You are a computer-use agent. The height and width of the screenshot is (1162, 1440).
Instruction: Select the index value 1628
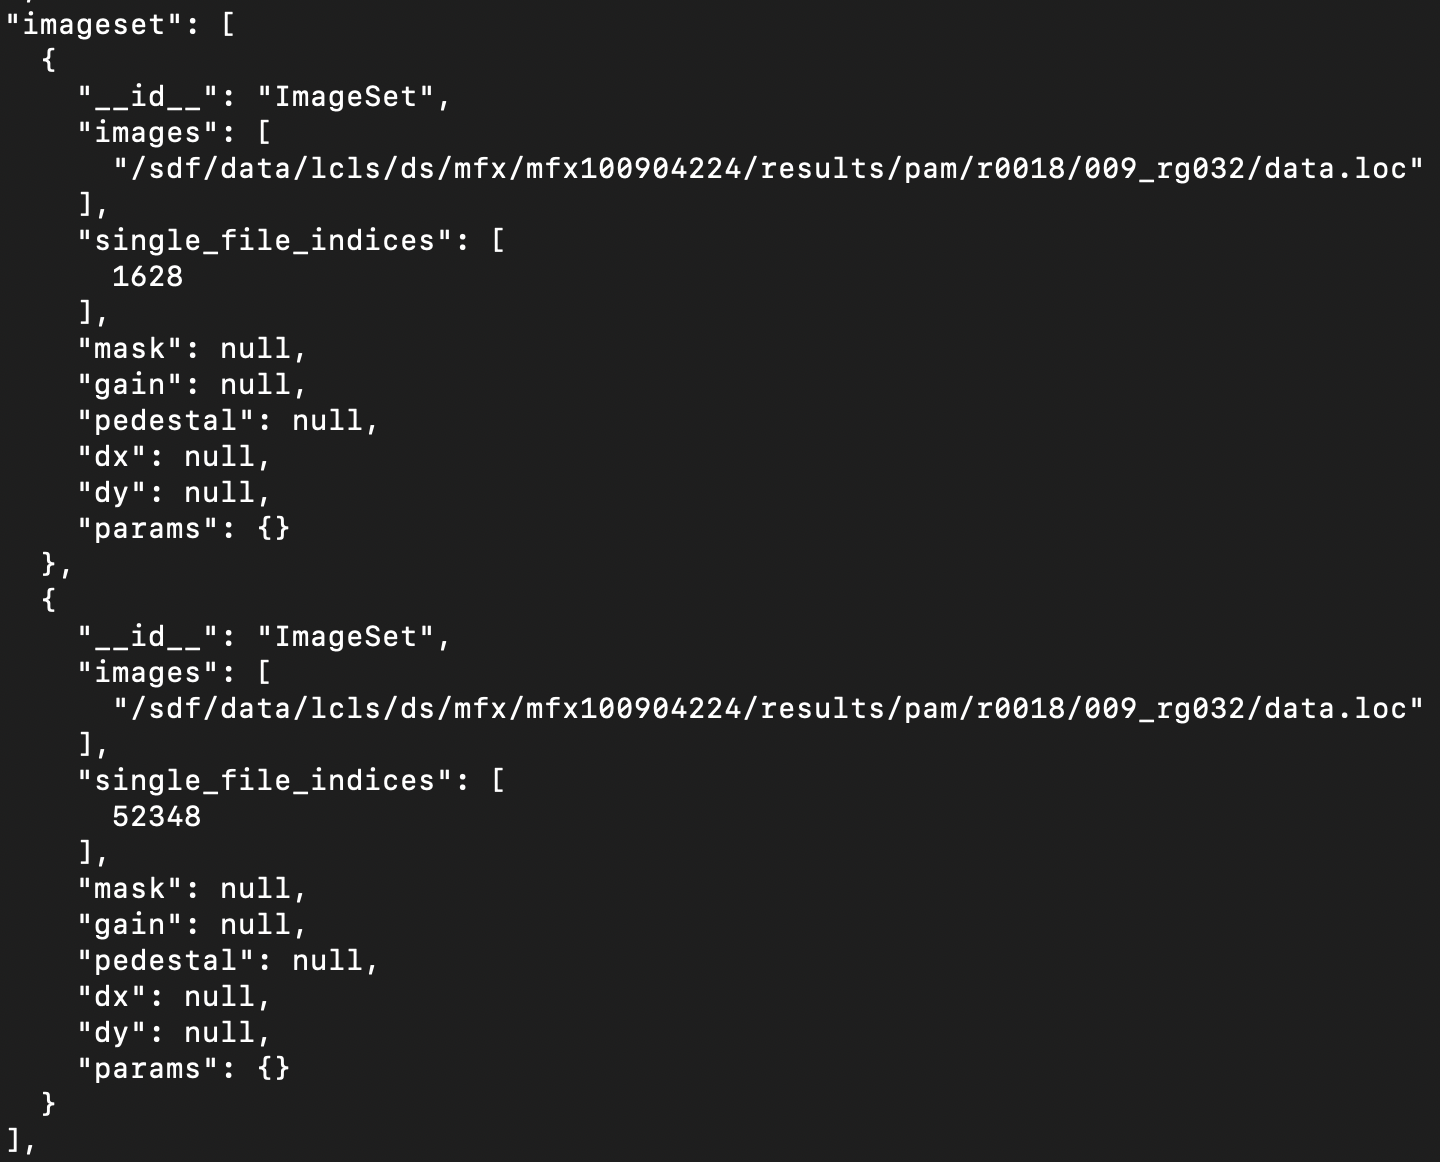pos(147,276)
